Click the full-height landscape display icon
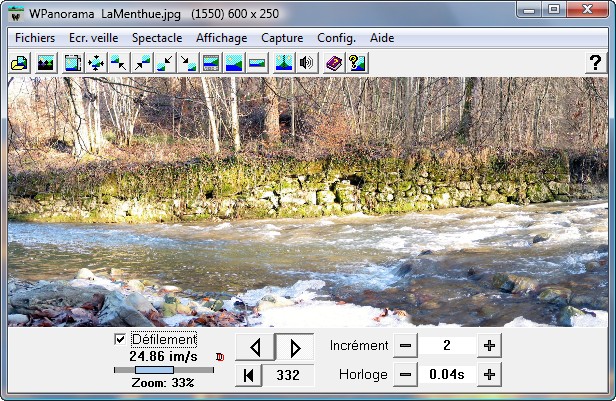616x401 pixels. (234, 63)
